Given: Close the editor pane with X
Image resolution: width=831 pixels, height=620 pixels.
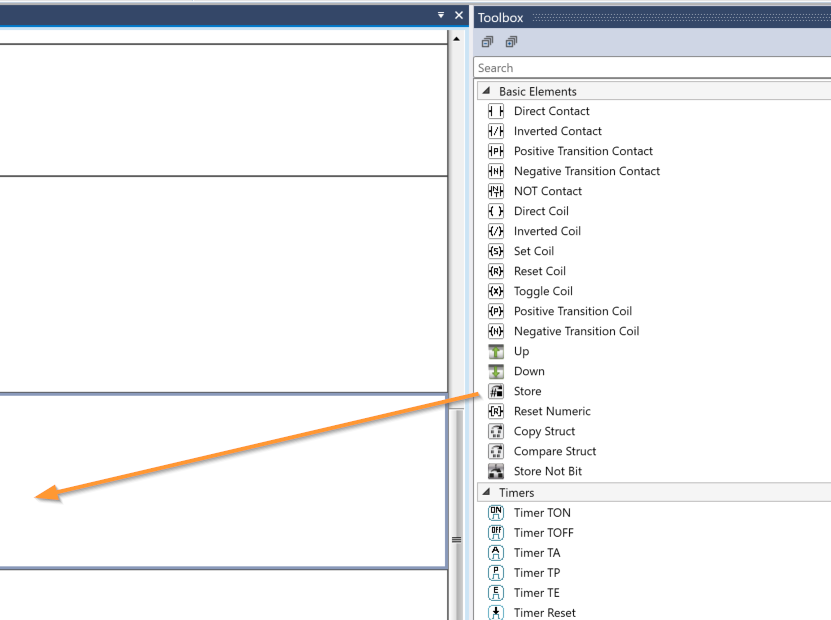Looking at the screenshot, I should point(459,15).
